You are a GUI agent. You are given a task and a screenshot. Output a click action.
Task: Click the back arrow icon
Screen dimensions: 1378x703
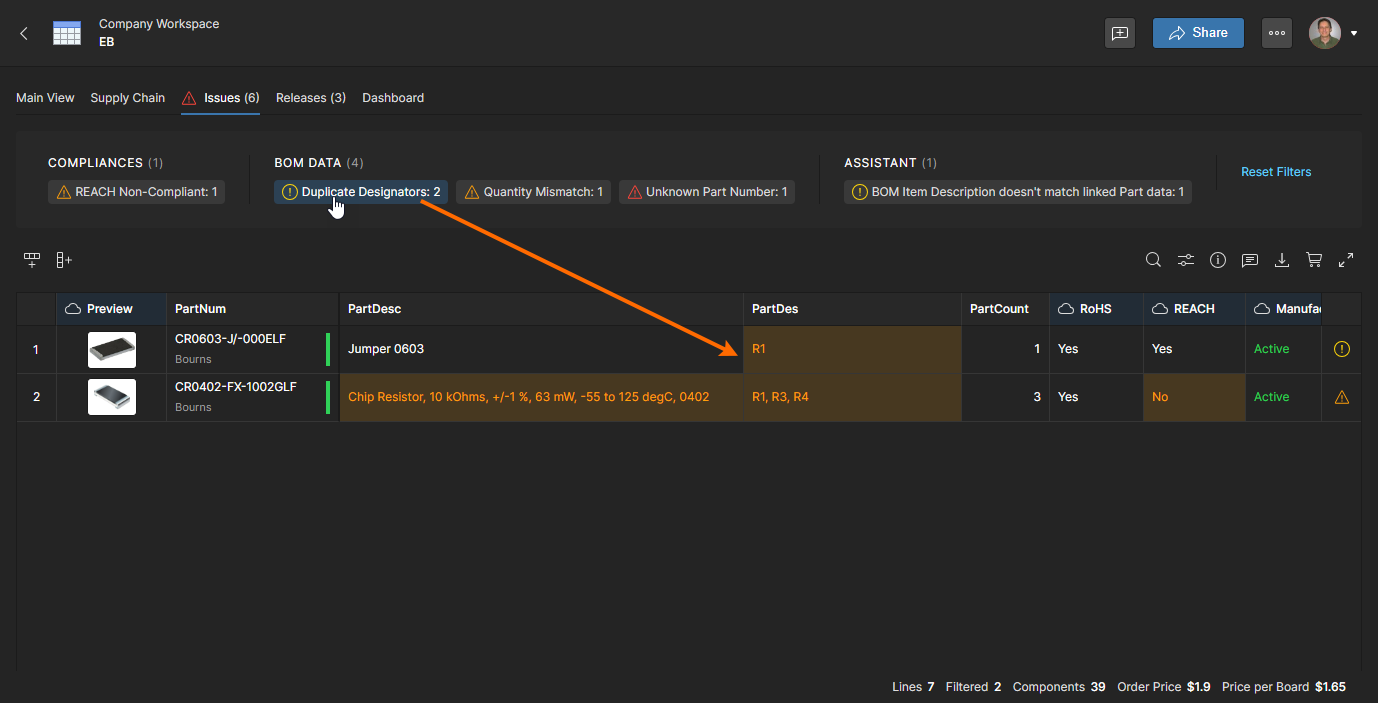[24, 33]
